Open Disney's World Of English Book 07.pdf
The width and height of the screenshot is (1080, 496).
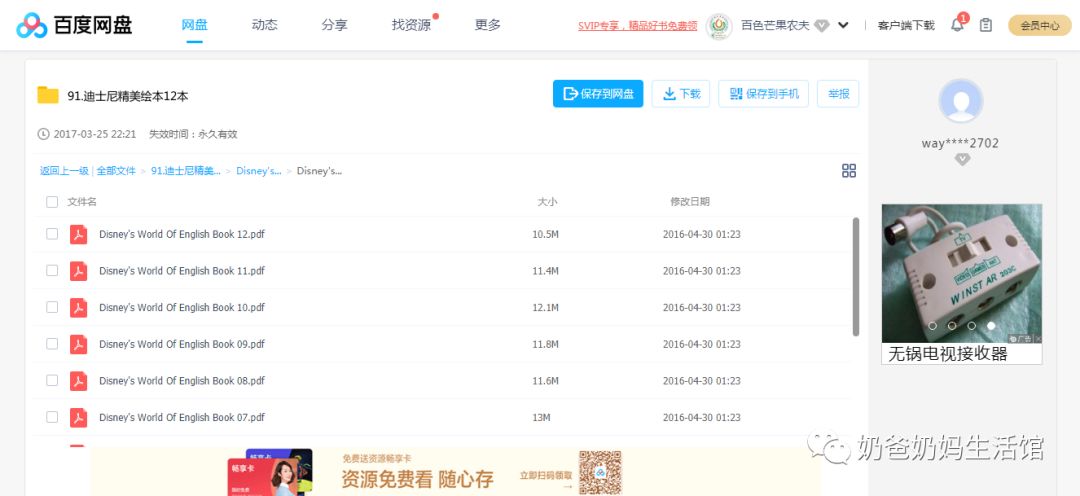pos(182,417)
